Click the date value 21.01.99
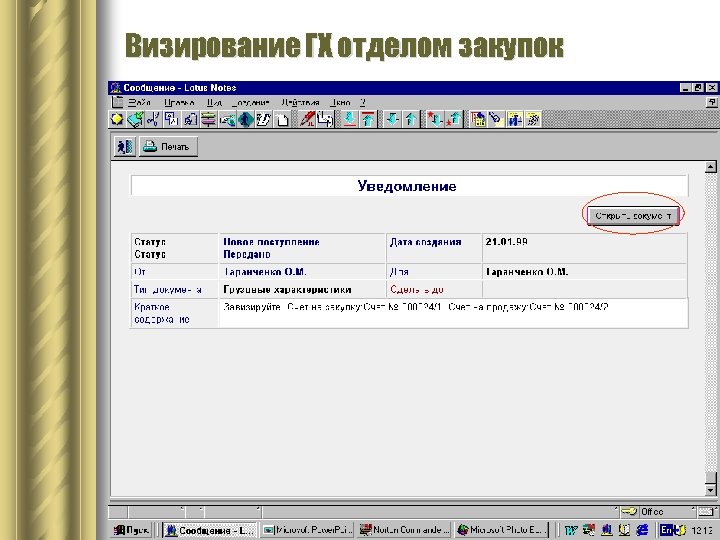 506,242
